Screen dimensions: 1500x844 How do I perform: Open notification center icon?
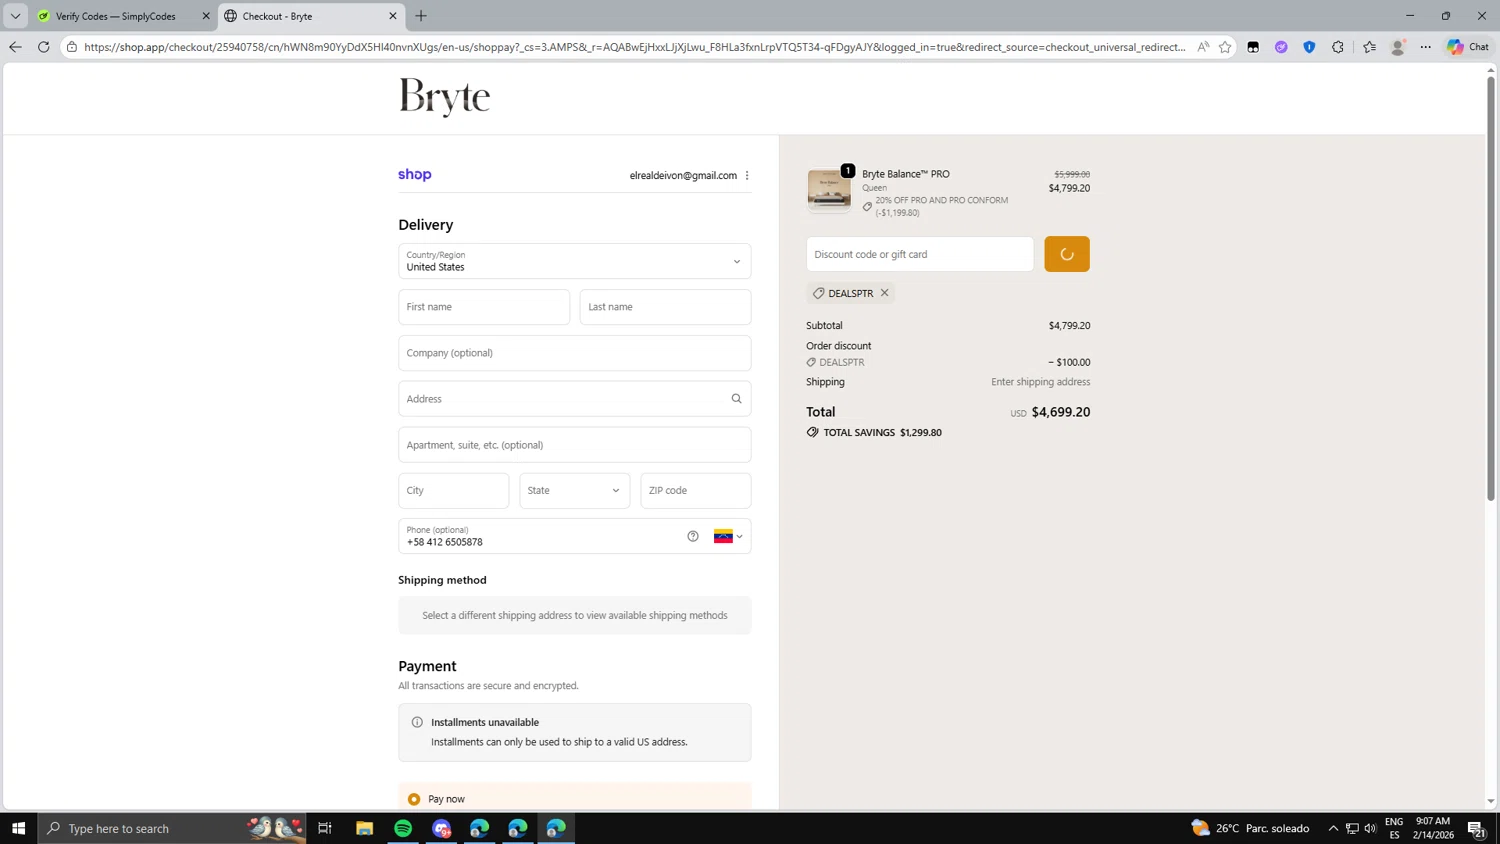tap(1477, 828)
